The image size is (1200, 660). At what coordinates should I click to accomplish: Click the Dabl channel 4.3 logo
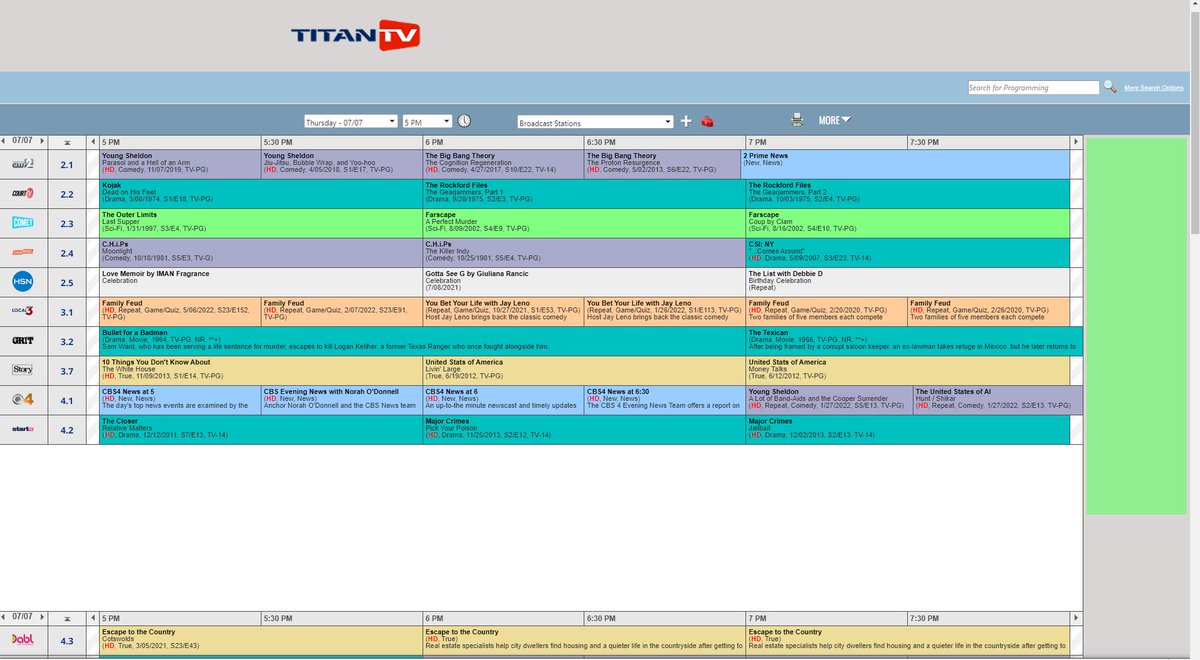[x=23, y=641]
